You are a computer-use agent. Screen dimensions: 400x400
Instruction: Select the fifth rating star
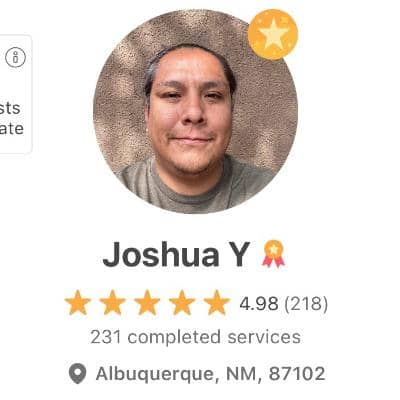[217, 303]
